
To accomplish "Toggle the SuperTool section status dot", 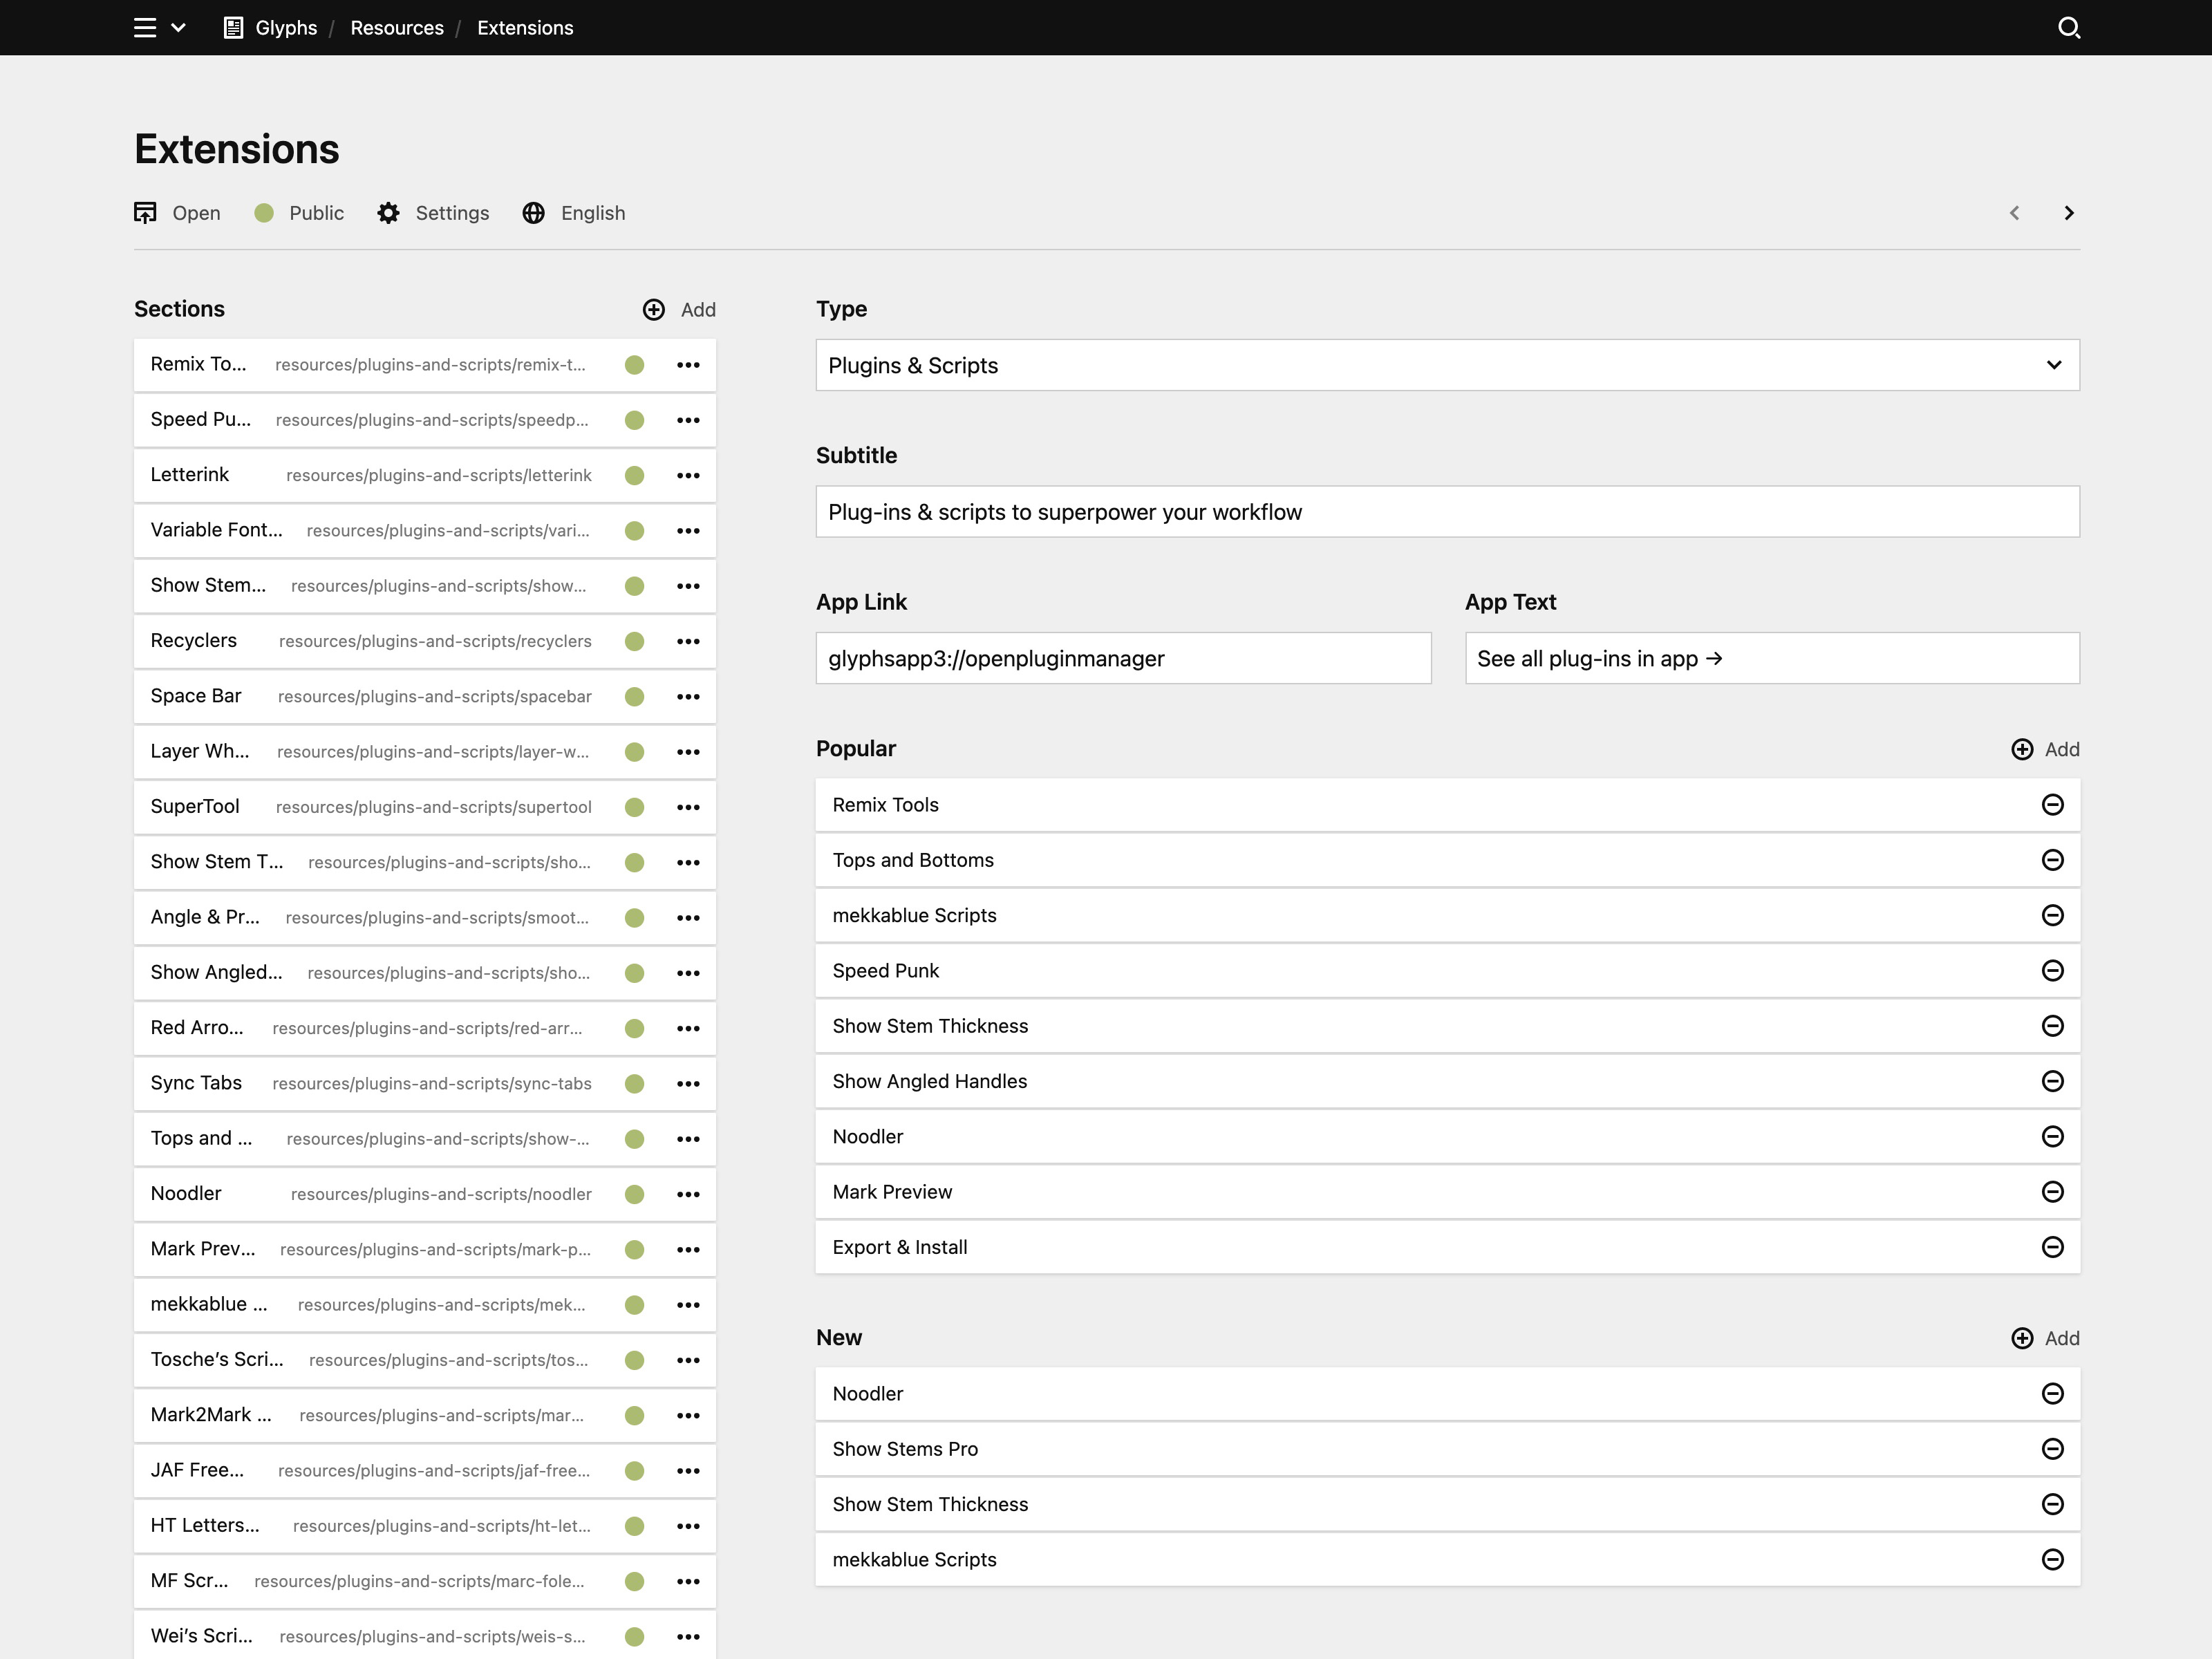I will (x=634, y=807).
